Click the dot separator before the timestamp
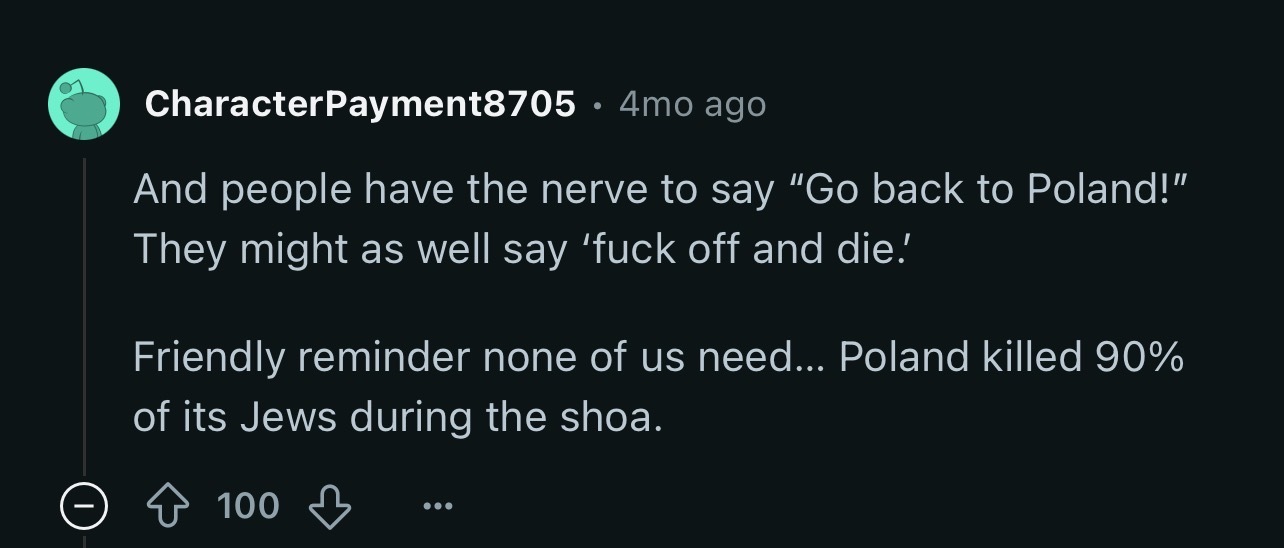1284x548 pixels. pos(597,104)
